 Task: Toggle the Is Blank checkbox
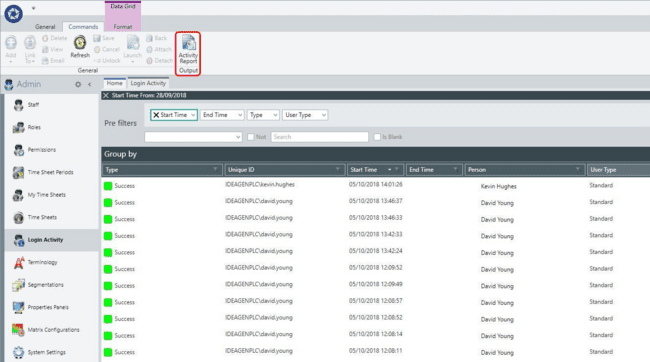[x=377, y=137]
